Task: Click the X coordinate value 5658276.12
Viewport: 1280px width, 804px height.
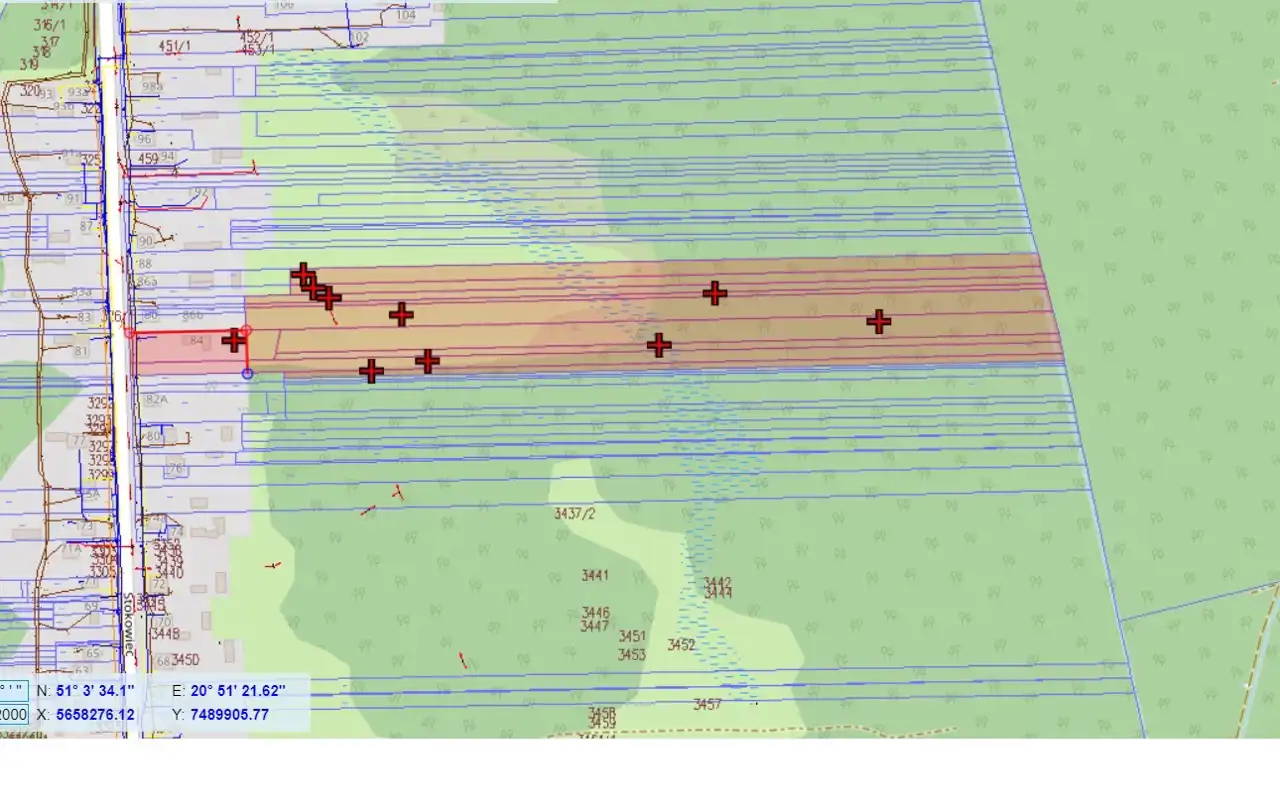Action: (x=95, y=714)
